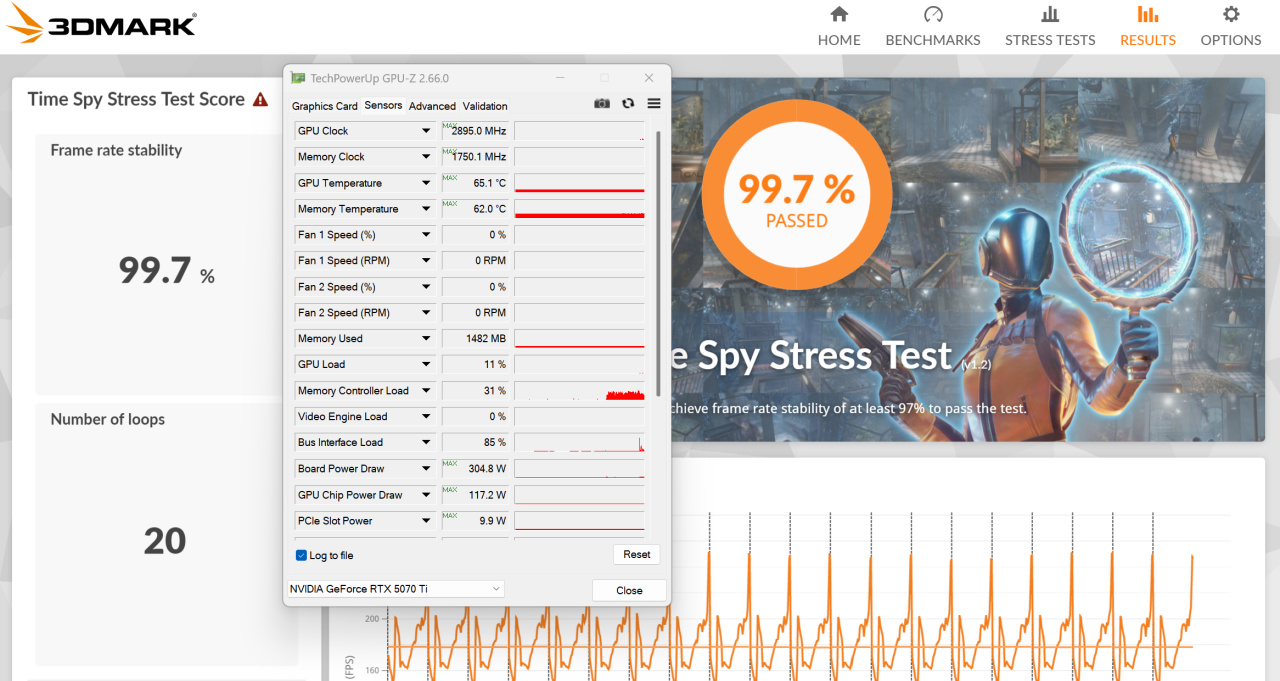1280x681 pixels.
Task: Expand Bus Interface Load sensor dropdown
Action: [426, 443]
